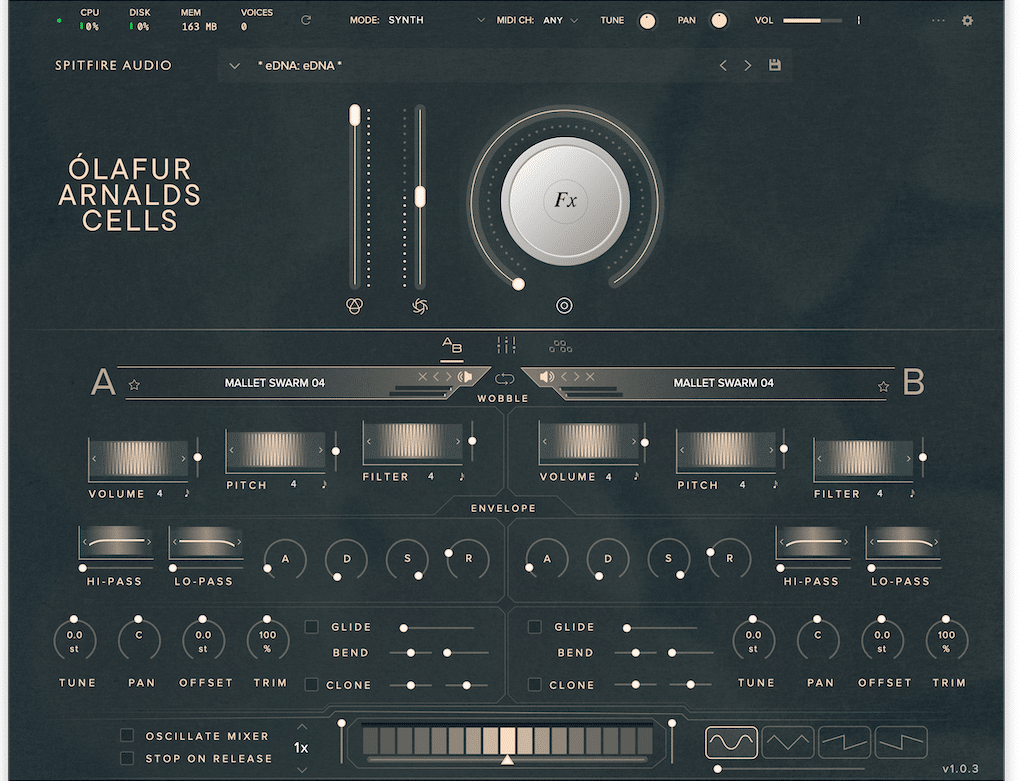Open the settings gear in the top bar
Viewport: 1024px width, 781px height.
click(x=967, y=20)
